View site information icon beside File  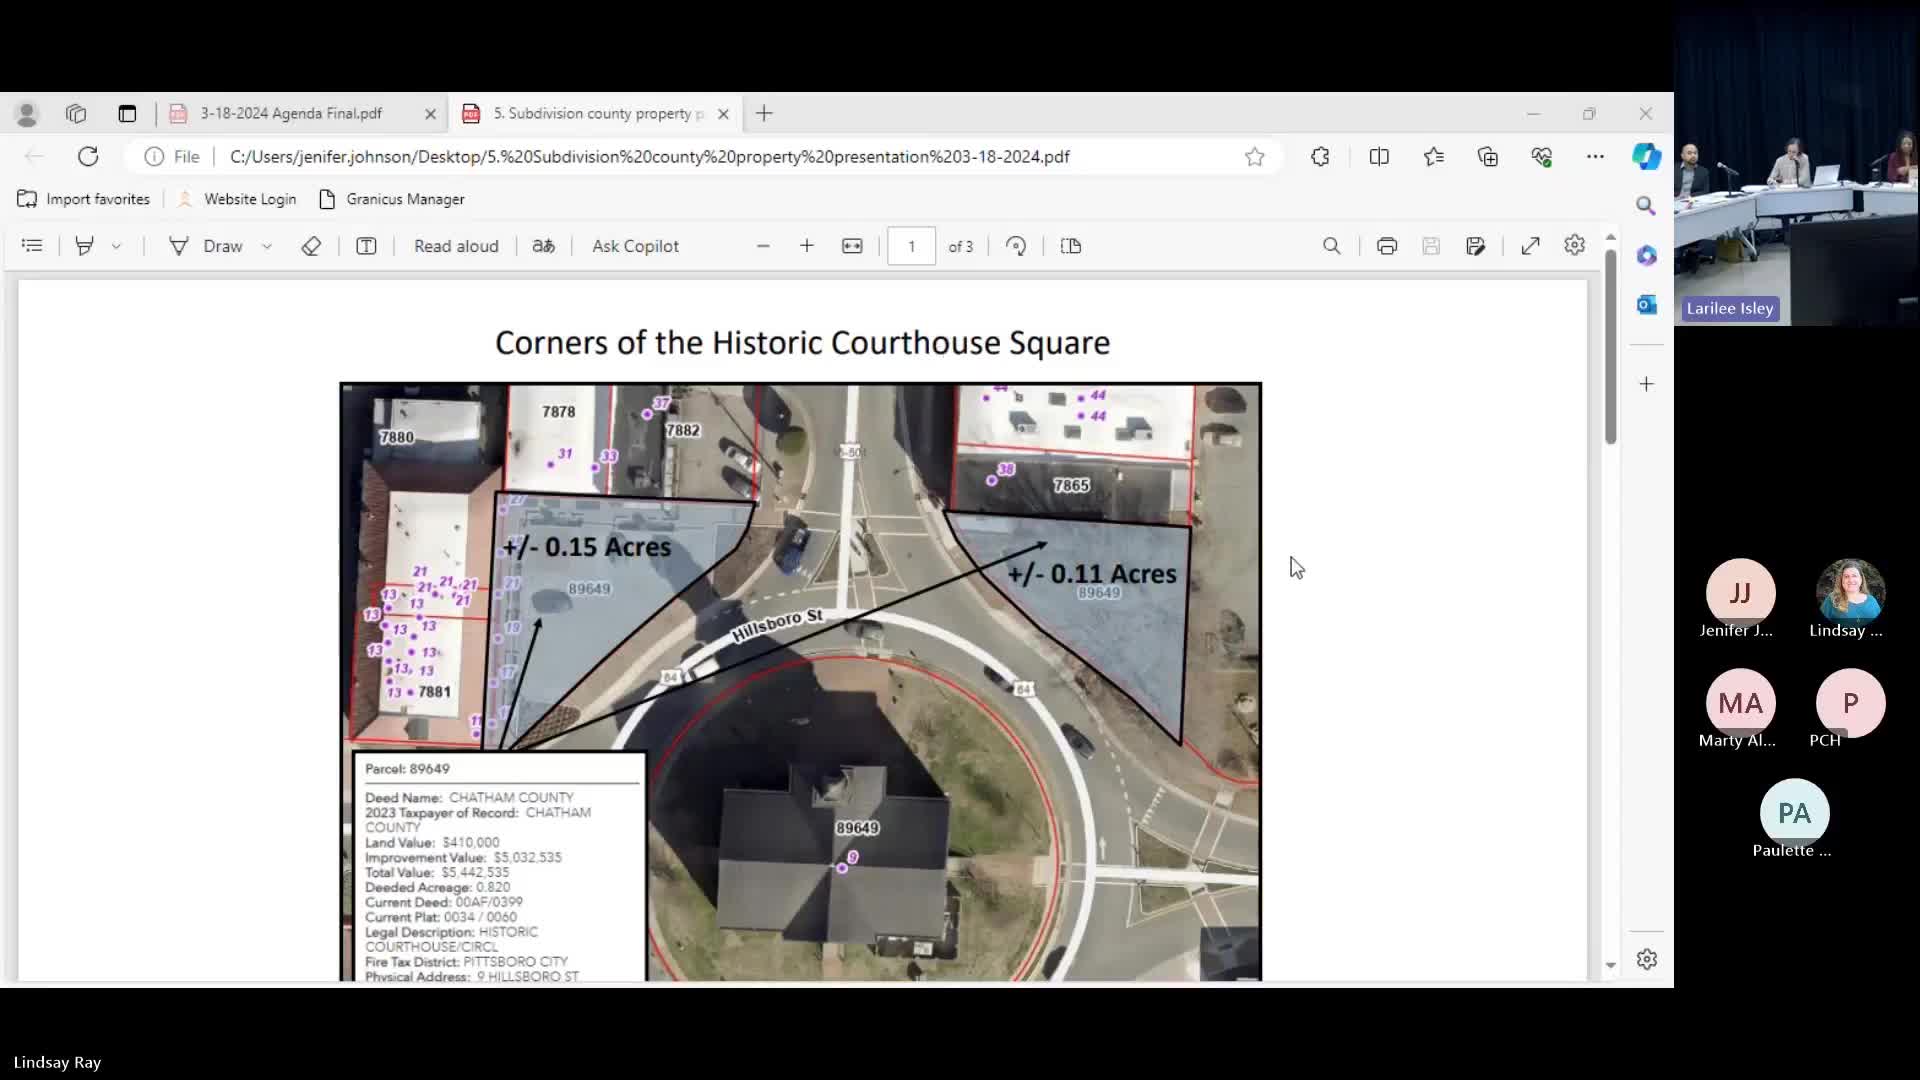point(154,157)
